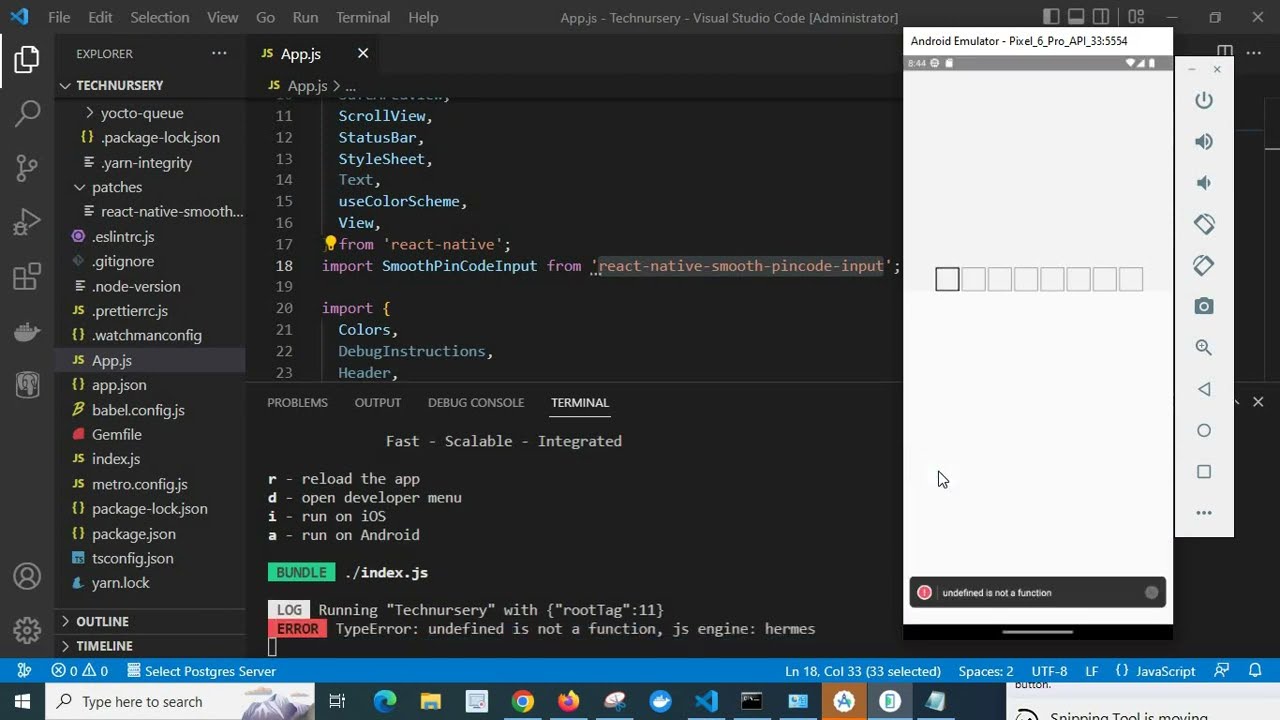This screenshot has width=1280, height=720.
Task: Rotate emulator left
Action: (x=1204, y=224)
